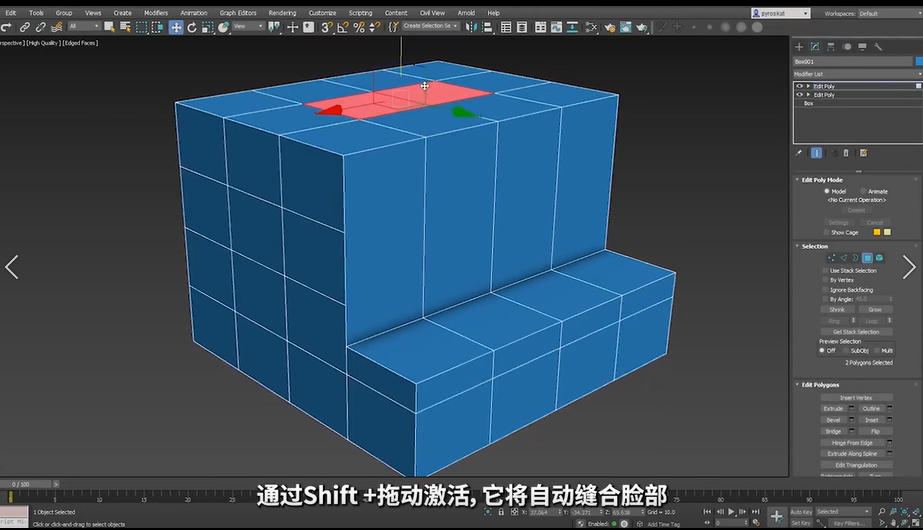Select Polygon sub-object level icon
Image resolution: width=923 pixels, height=530 pixels.
(867, 258)
